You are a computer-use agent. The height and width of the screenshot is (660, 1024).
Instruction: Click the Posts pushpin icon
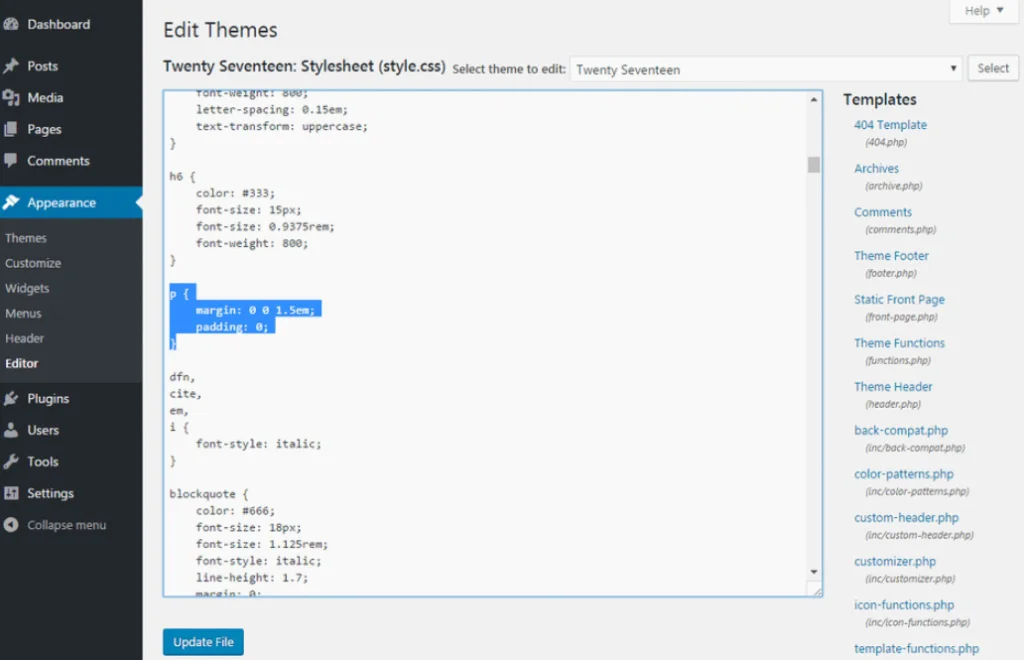click(x=11, y=66)
